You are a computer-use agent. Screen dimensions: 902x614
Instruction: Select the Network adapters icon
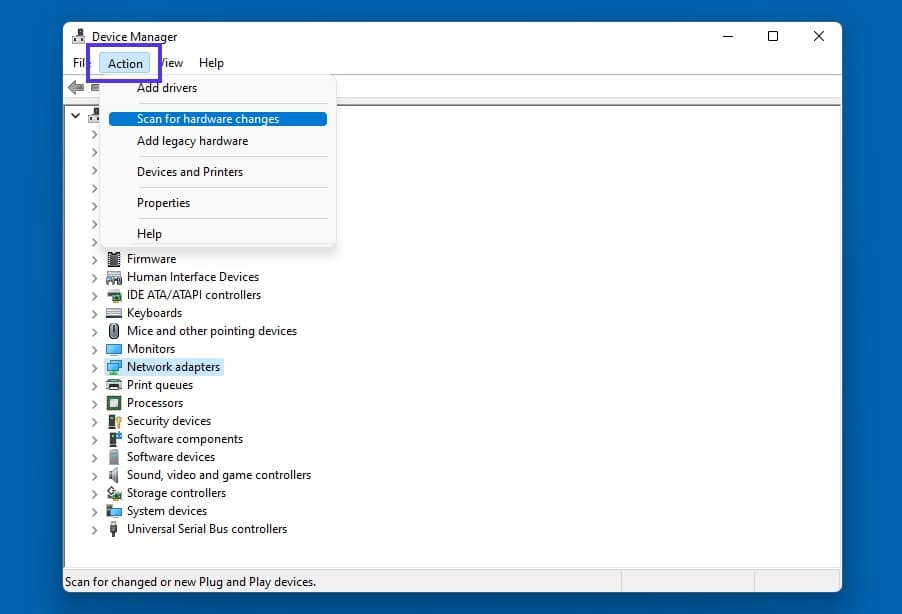click(113, 366)
